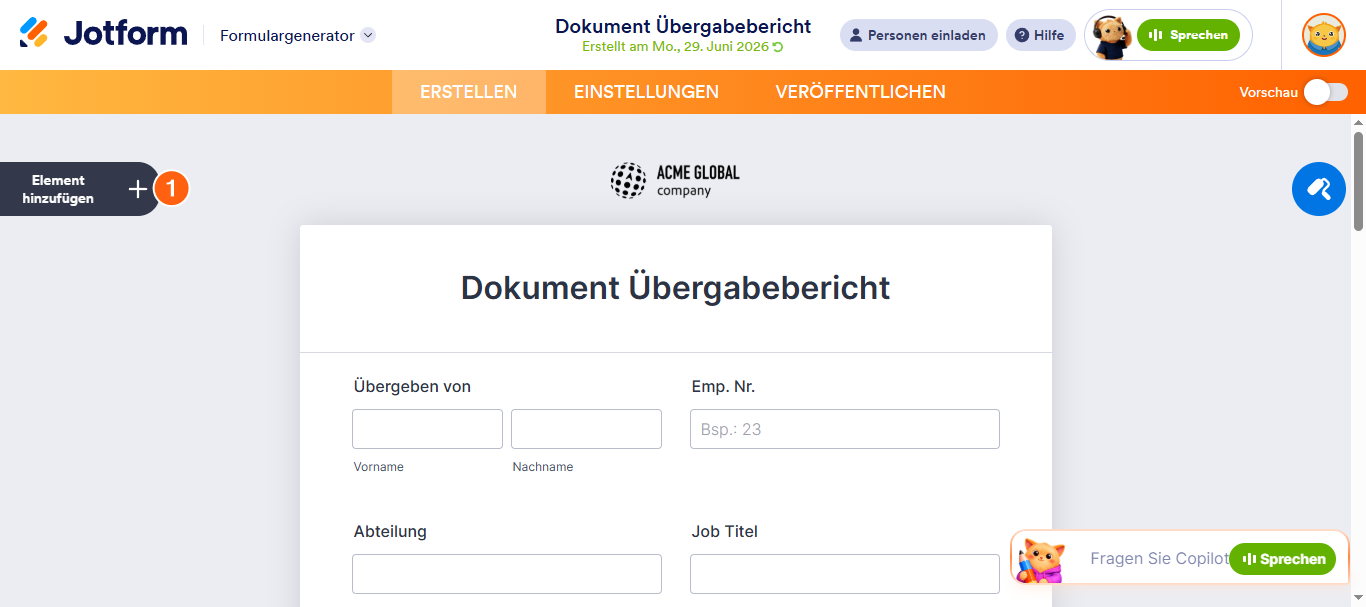This screenshot has height=607, width=1366.
Task: Switch to the ERSTELLEN tab
Action: click(468, 92)
